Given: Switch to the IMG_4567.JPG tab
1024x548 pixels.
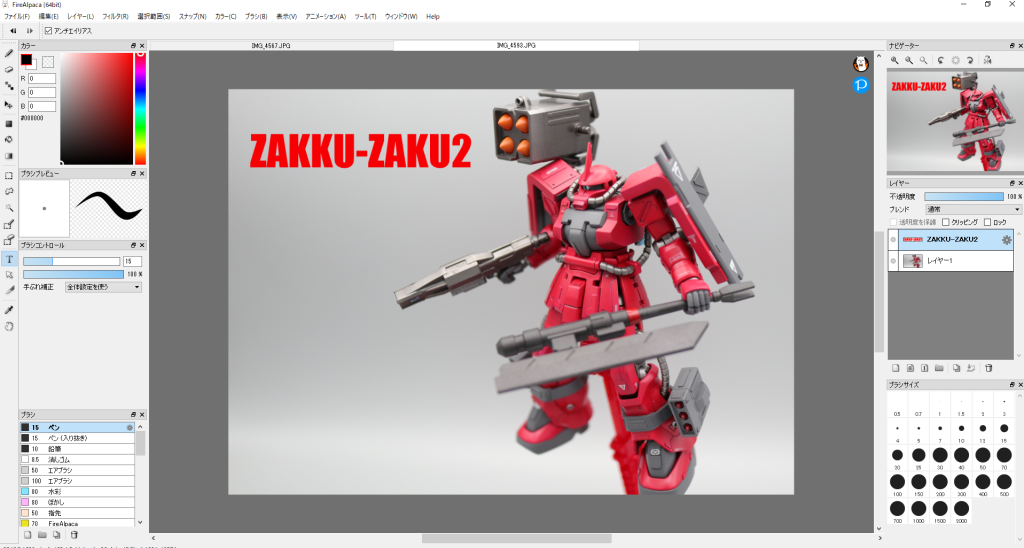Looking at the screenshot, I should point(271,46).
